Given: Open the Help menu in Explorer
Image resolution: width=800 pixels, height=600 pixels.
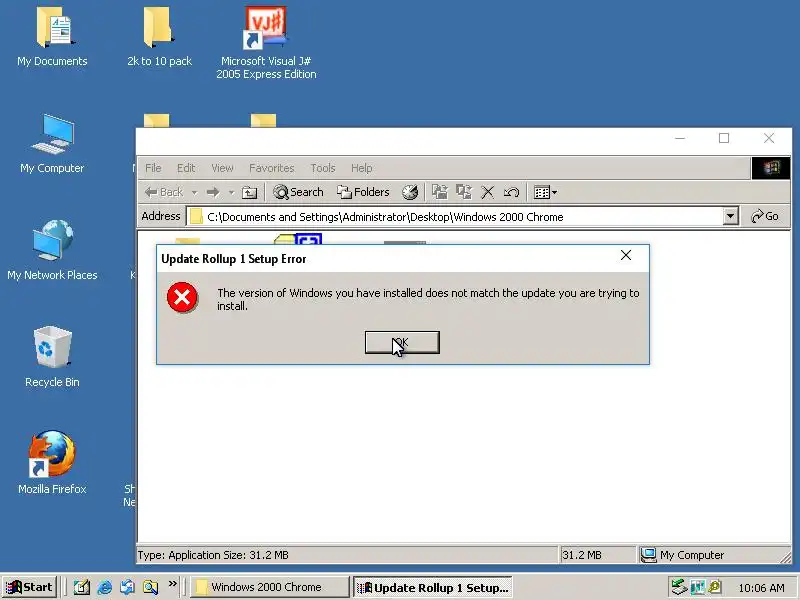Looking at the screenshot, I should (361, 168).
